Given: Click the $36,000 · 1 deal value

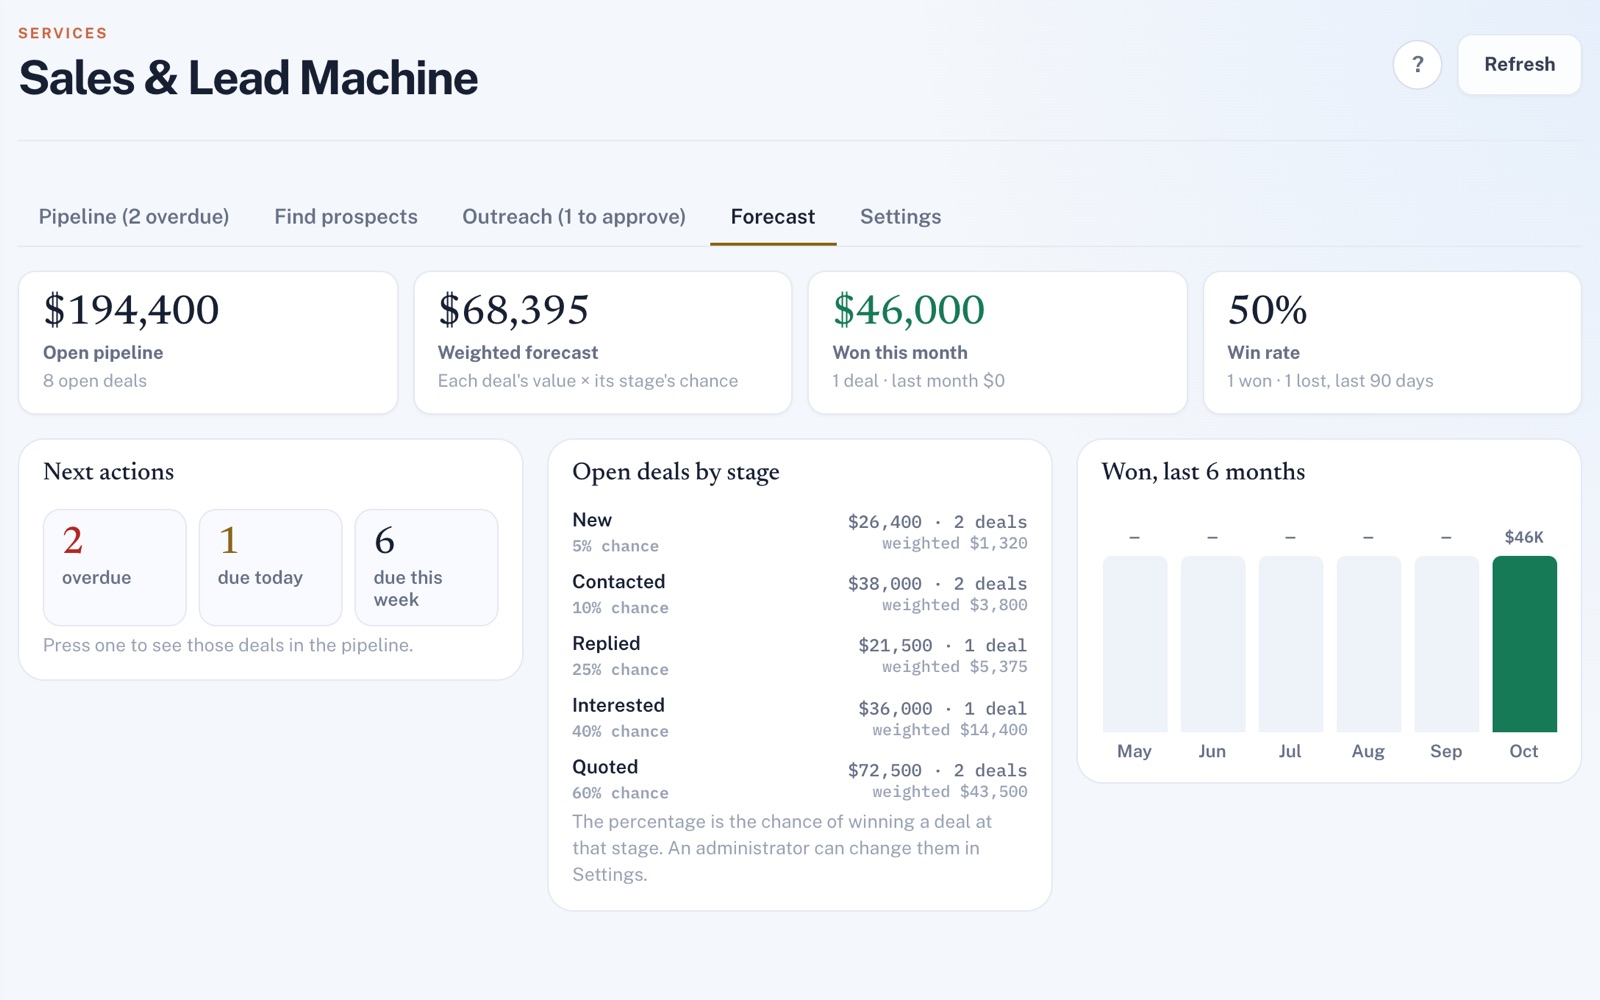Looking at the screenshot, I should [x=942, y=709].
